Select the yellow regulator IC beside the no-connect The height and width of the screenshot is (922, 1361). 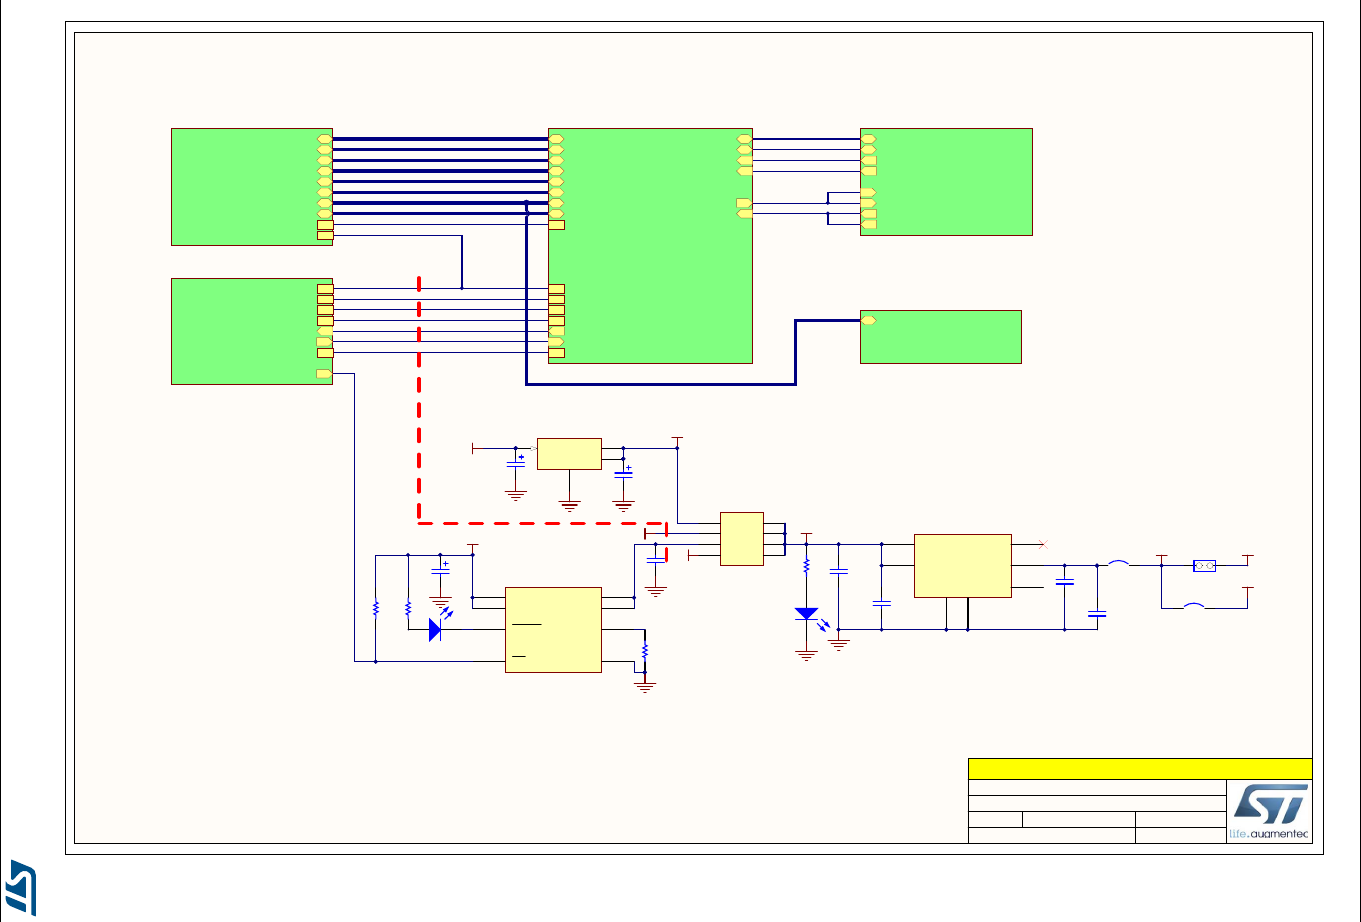point(962,566)
